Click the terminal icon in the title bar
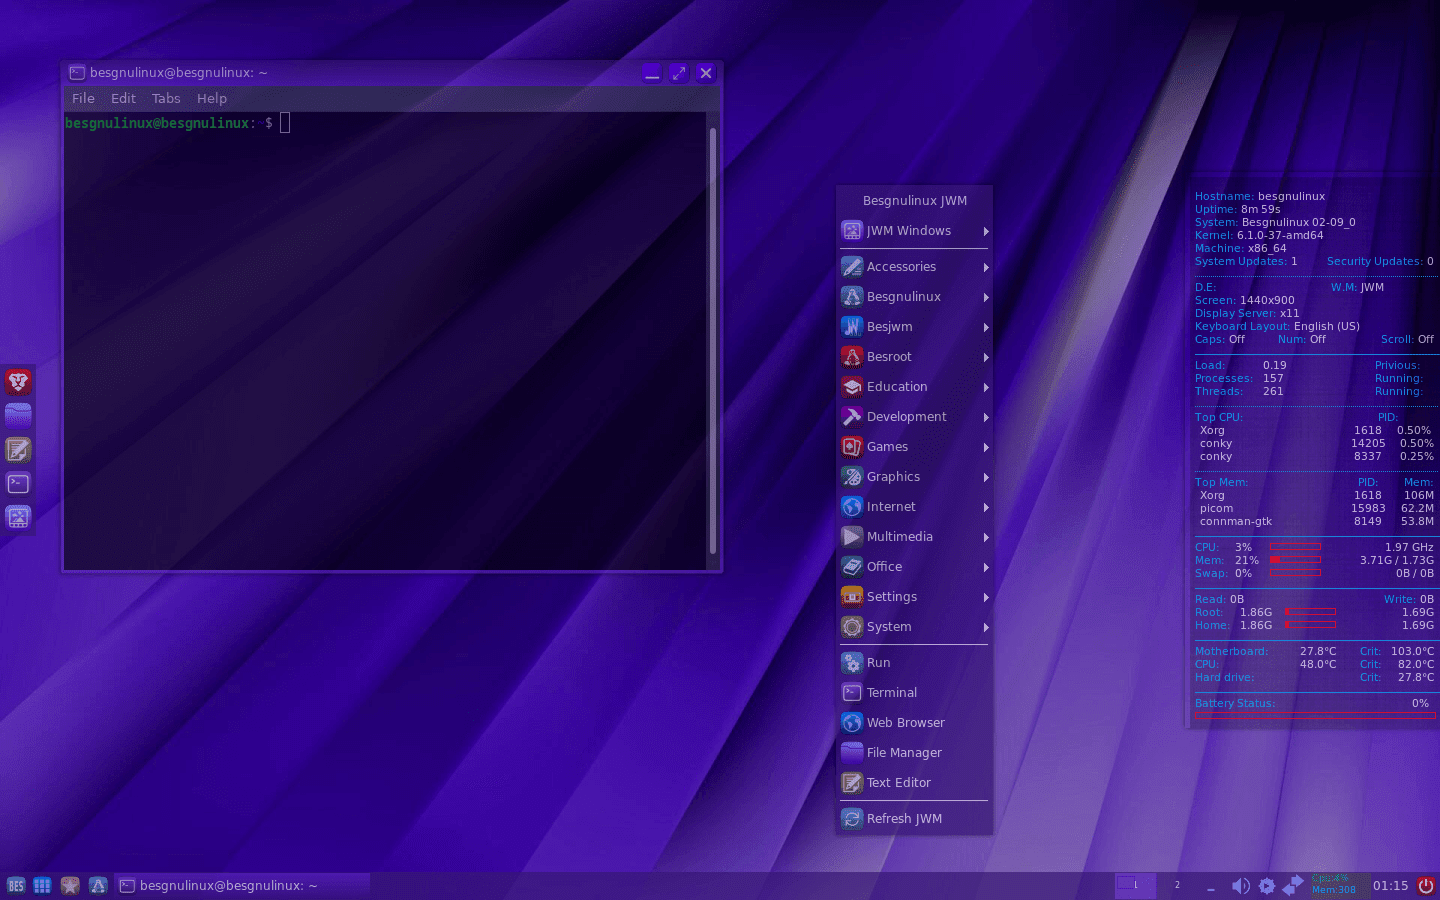The height and width of the screenshot is (900, 1440). coord(77,73)
